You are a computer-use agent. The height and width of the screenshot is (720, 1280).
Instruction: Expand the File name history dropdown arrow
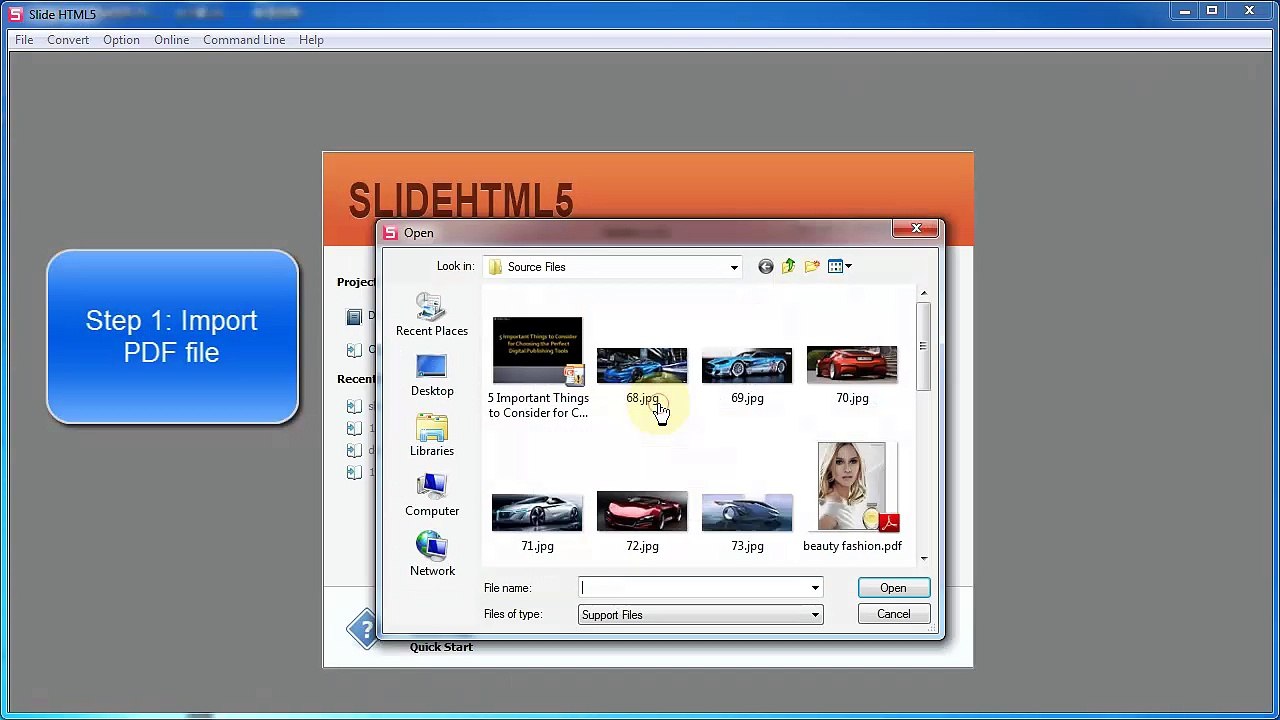pyautogui.click(x=815, y=588)
